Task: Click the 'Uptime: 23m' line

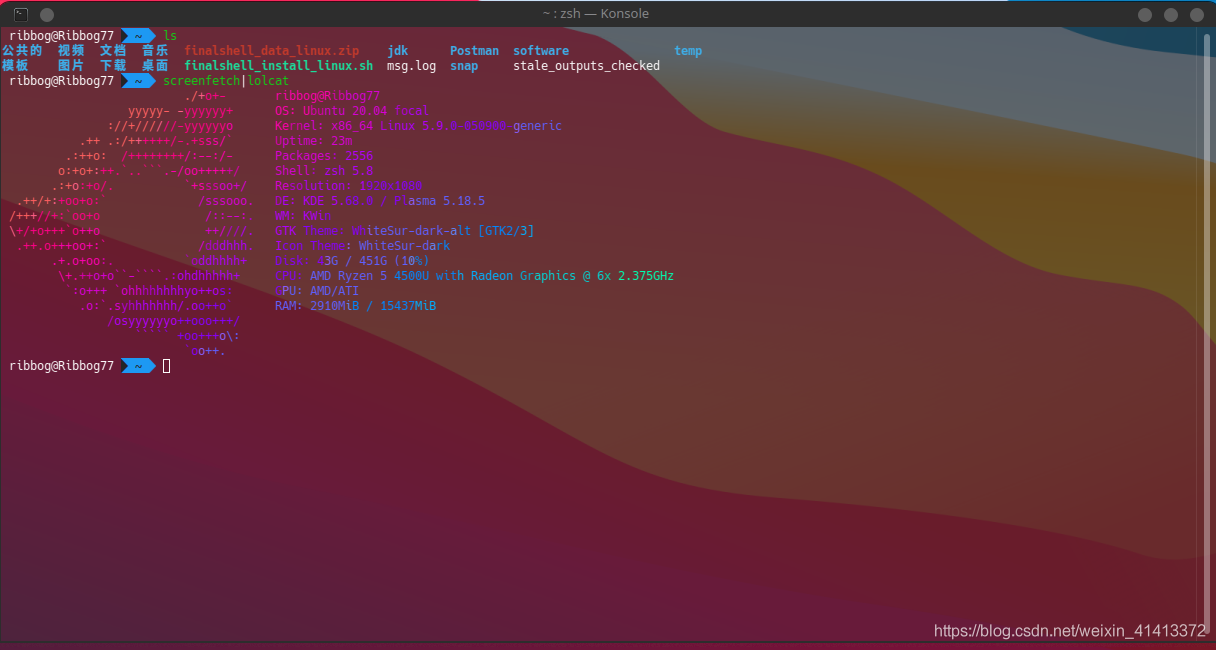Action: (313, 141)
